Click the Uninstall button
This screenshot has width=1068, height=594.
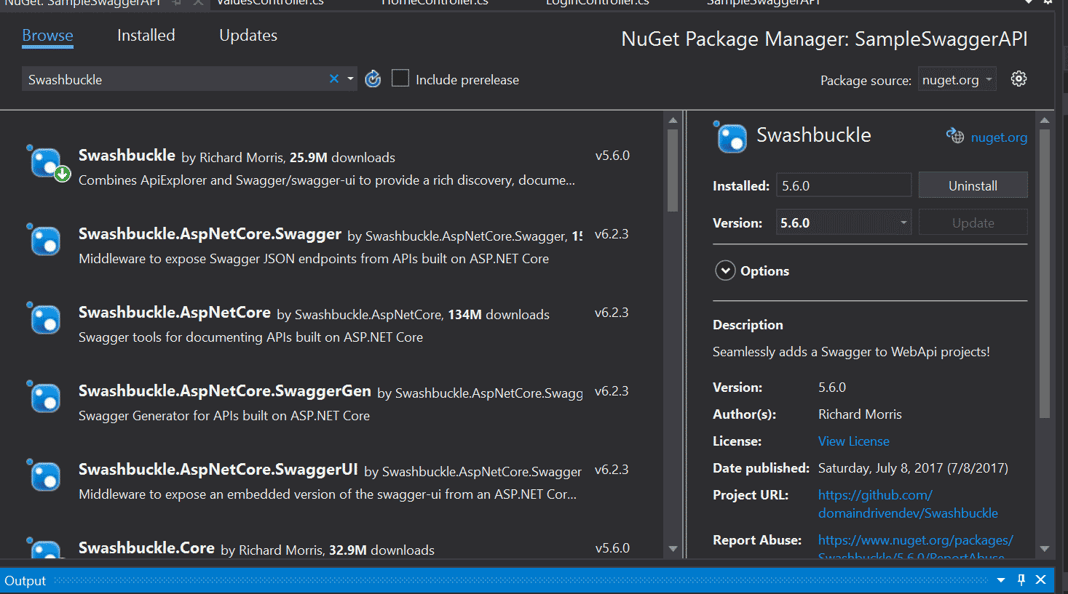(973, 185)
